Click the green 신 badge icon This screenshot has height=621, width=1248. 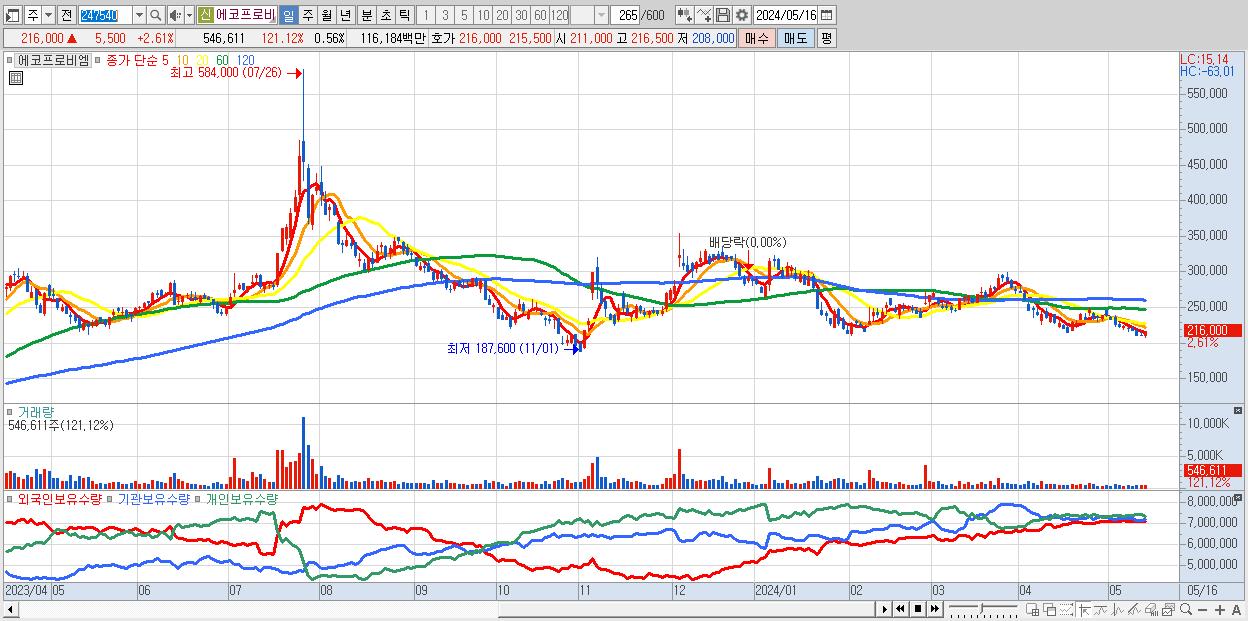pos(205,15)
